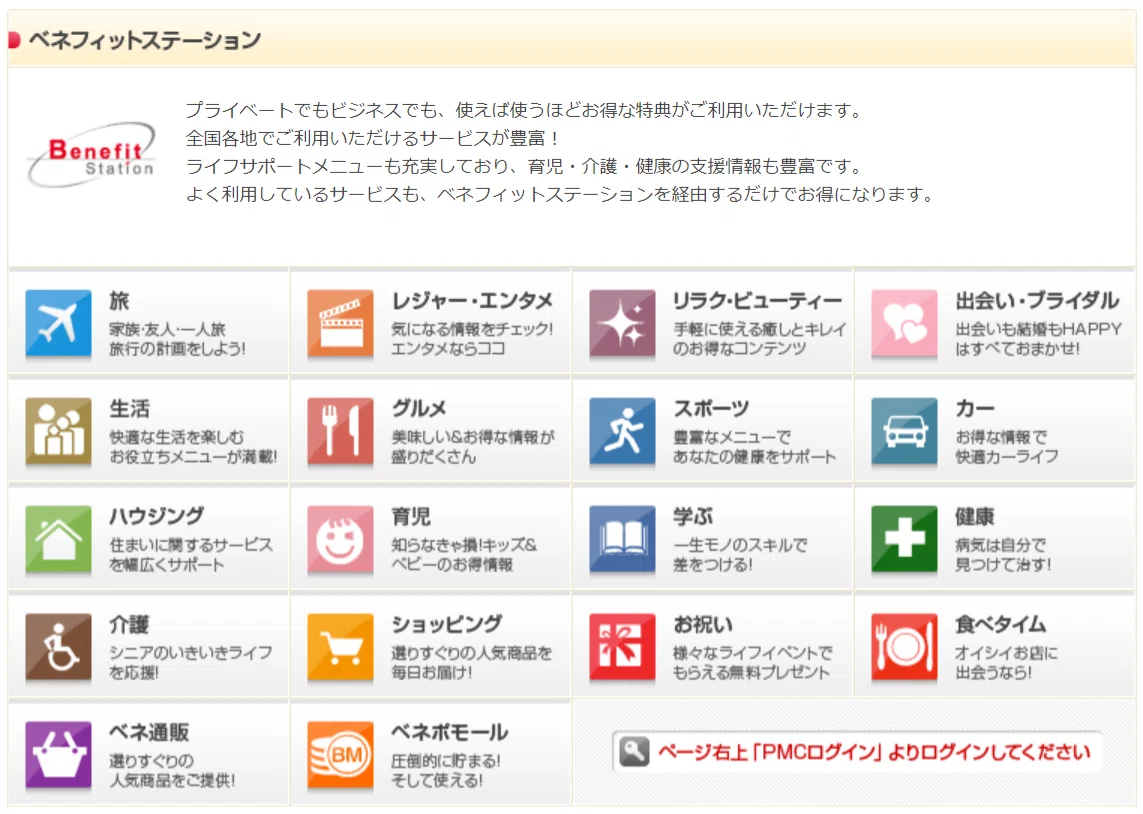Click text あなたの健康をサポート

click(754, 457)
